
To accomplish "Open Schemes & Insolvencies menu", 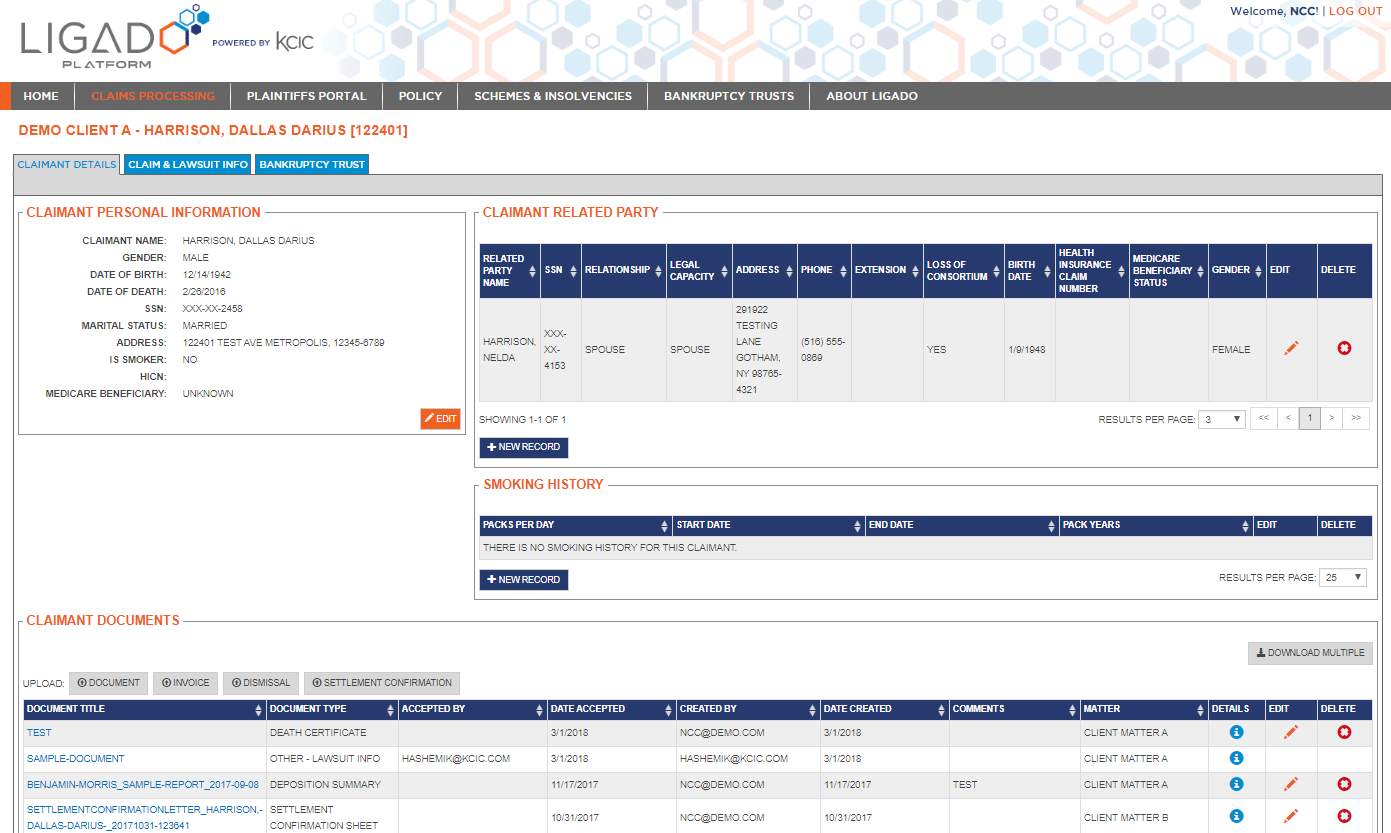I will (x=553, y=96).
